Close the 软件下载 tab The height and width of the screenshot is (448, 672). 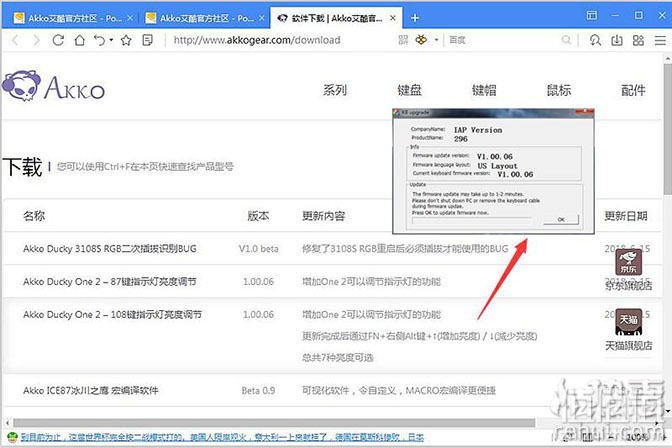393,18
